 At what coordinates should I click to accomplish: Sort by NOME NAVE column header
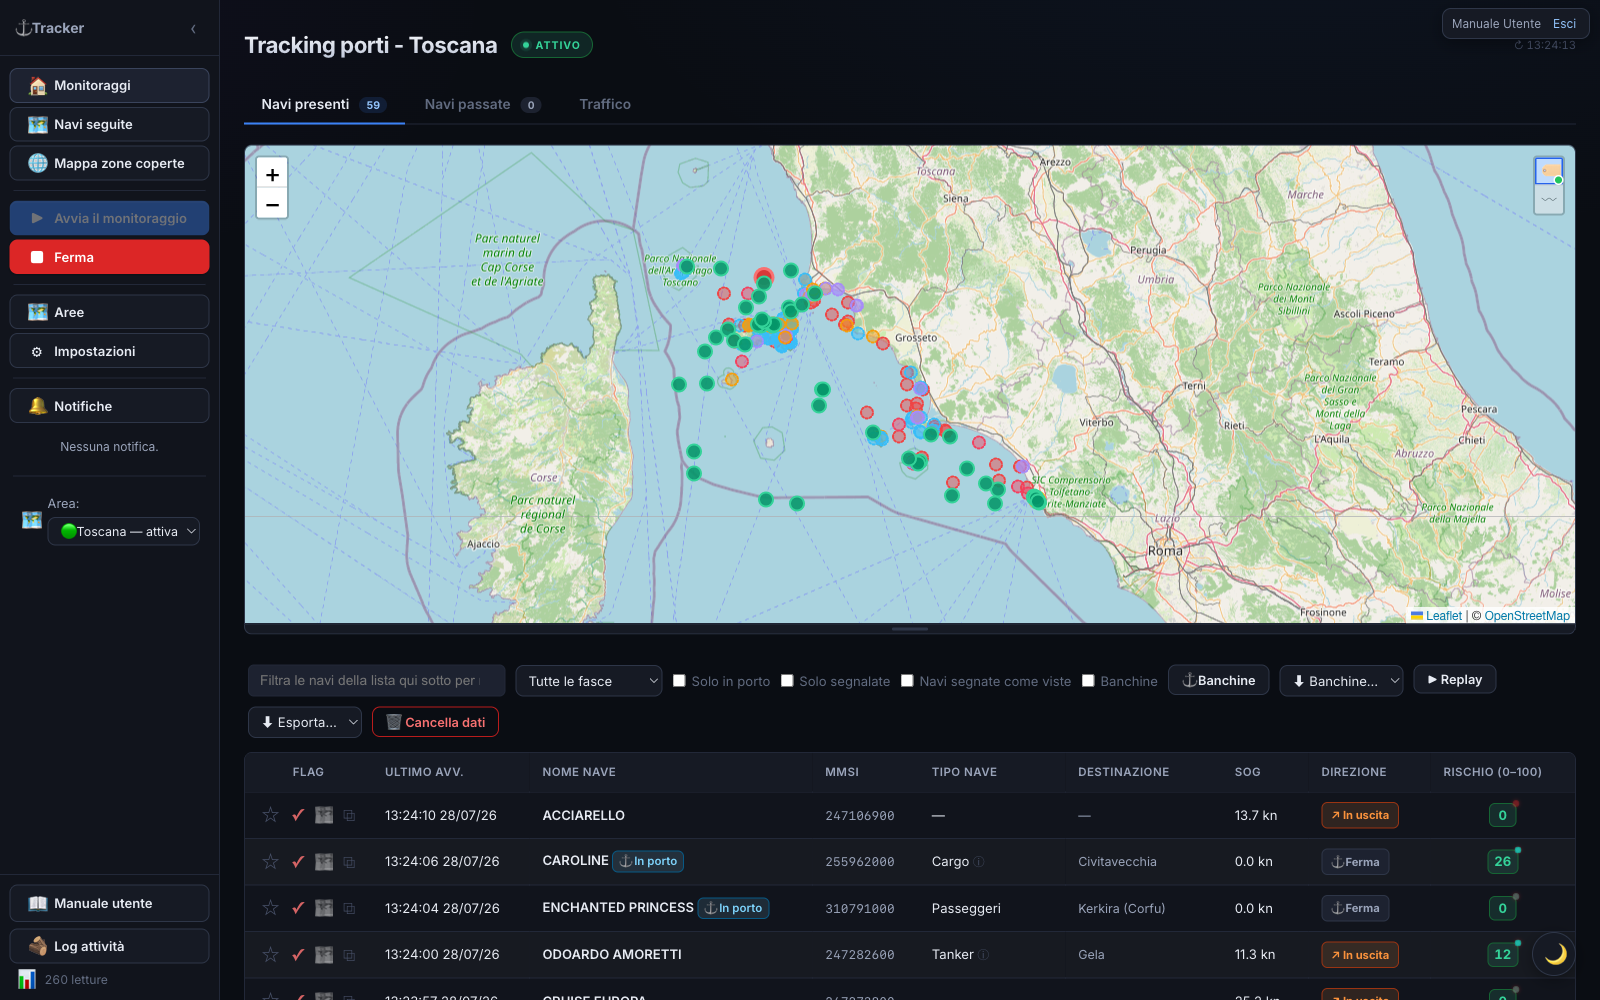tap(579, 772)
